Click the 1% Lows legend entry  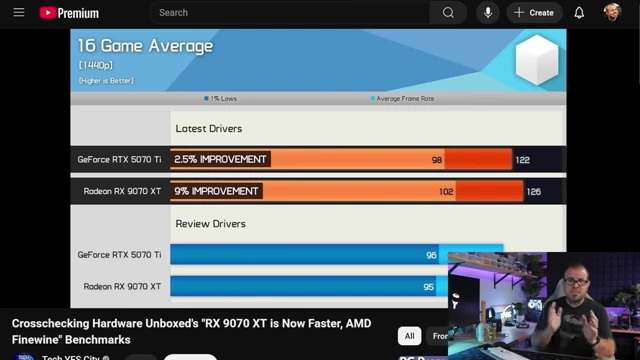click(x=220, y=98)
